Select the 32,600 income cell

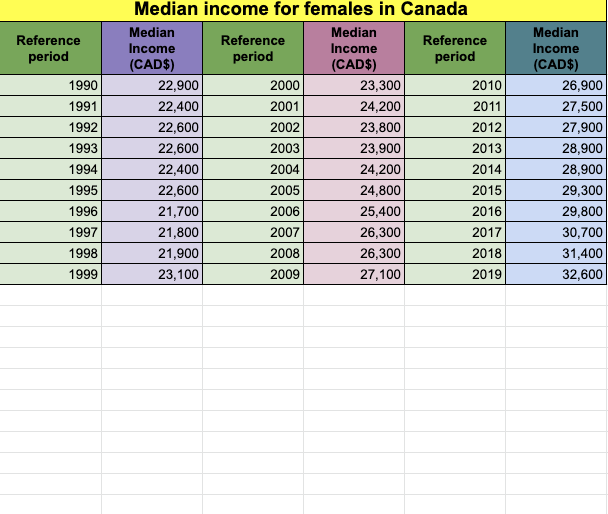(556, 274)
